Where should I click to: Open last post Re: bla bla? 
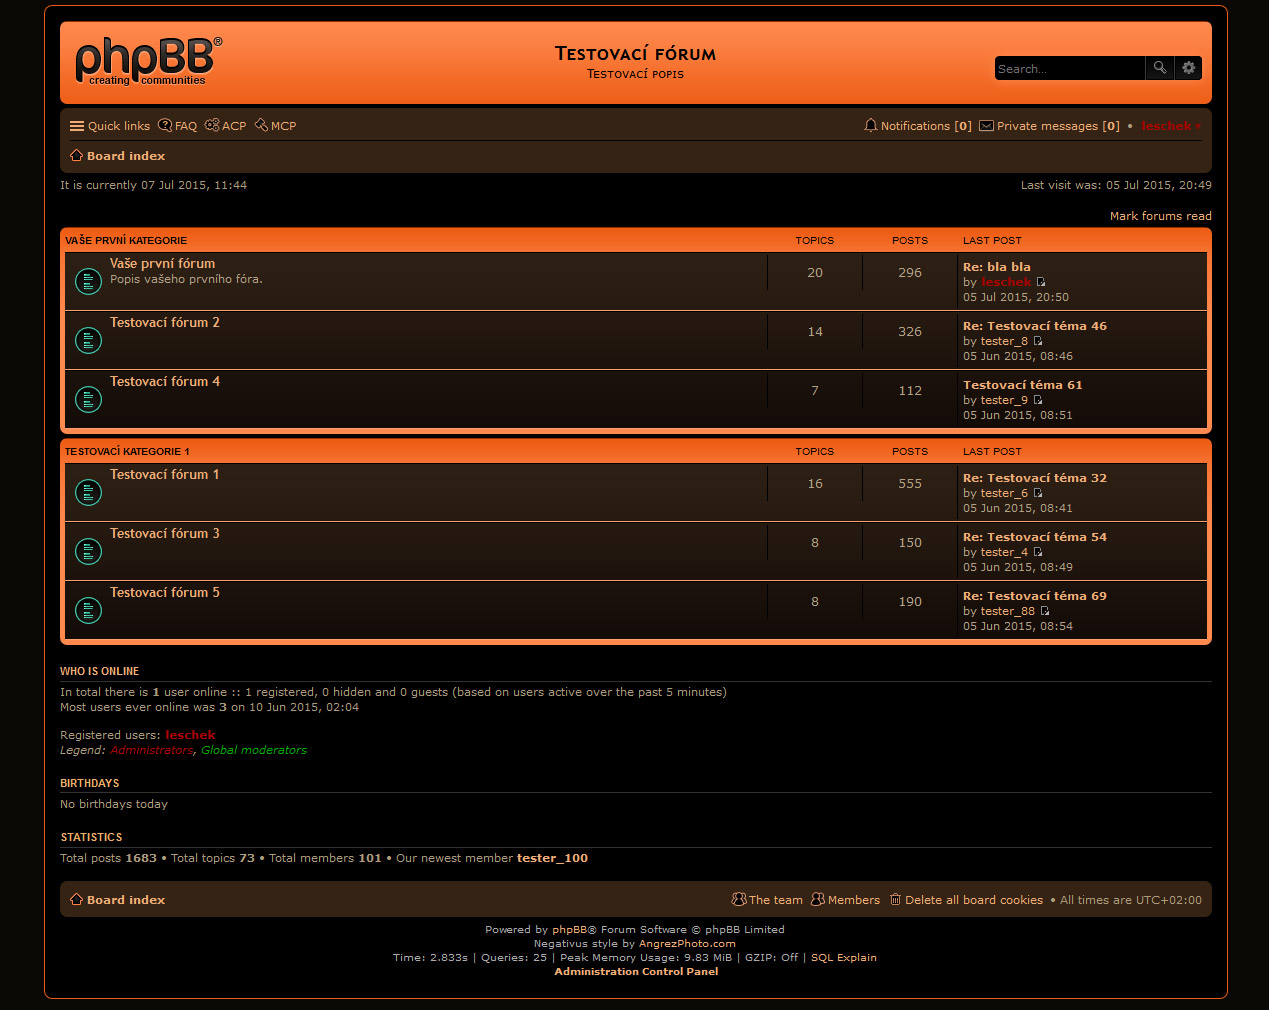pos(996,267)
